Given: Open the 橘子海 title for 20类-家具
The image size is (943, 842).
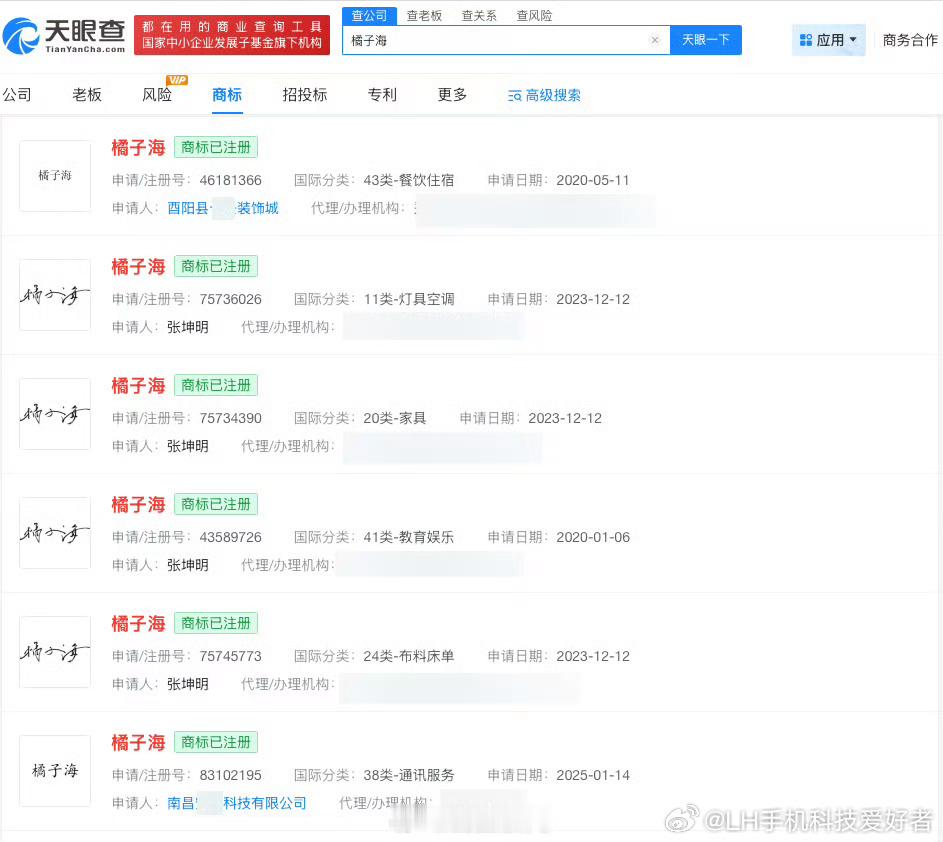Looking at the screenshot, I should (x=138, y=386).
